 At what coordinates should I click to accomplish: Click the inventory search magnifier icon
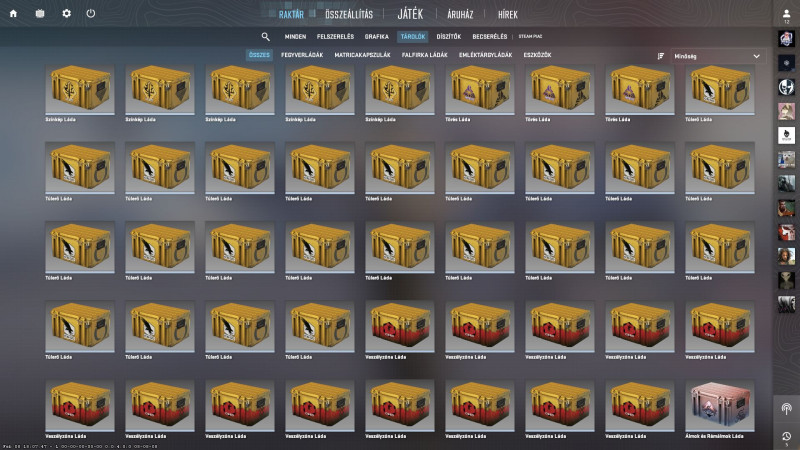click(x=265, y=37)
